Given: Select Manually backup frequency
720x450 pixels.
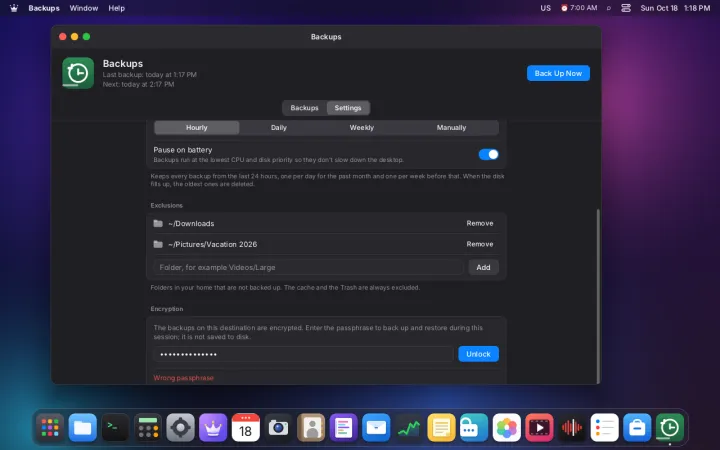Looking at the screenshot, I should click(451, 128).
